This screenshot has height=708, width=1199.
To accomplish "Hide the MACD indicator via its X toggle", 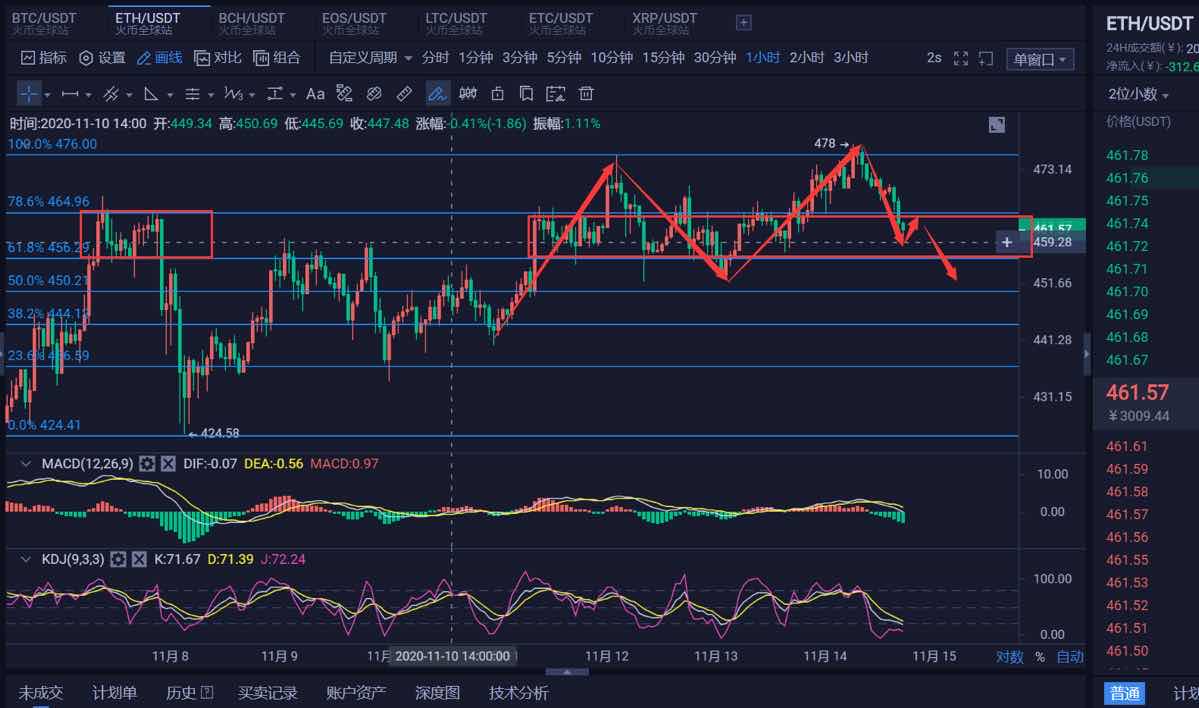I will pos(167,464).
